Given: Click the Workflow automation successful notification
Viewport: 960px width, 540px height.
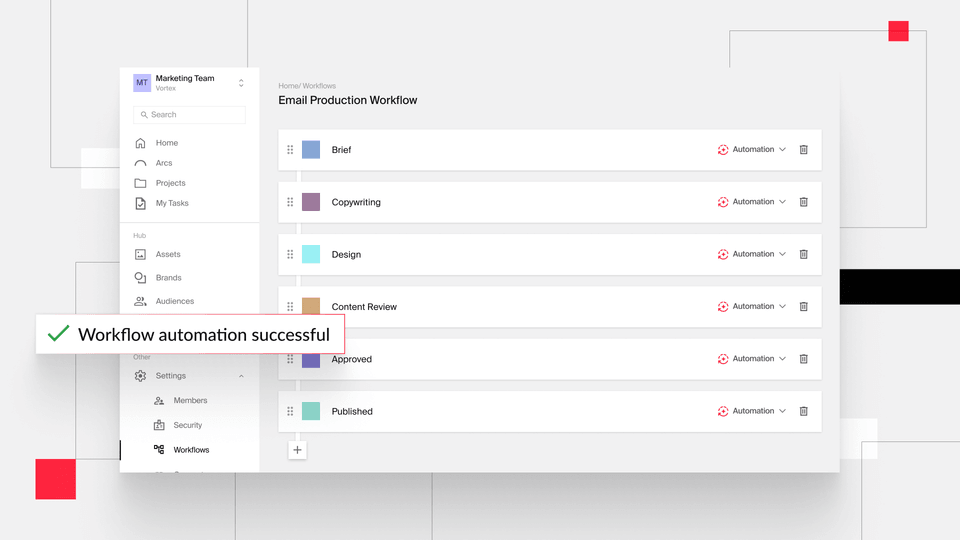Looking at the screenshot, I should click(x=190, y=334).
